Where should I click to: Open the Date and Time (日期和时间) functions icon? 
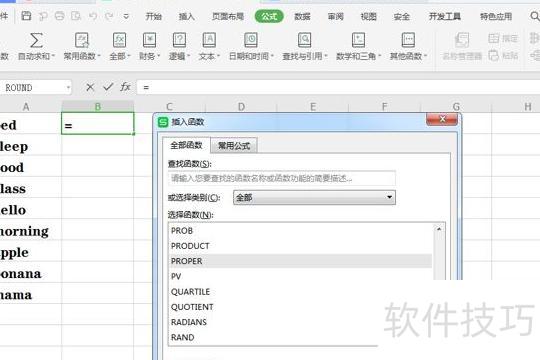[251, 40]
